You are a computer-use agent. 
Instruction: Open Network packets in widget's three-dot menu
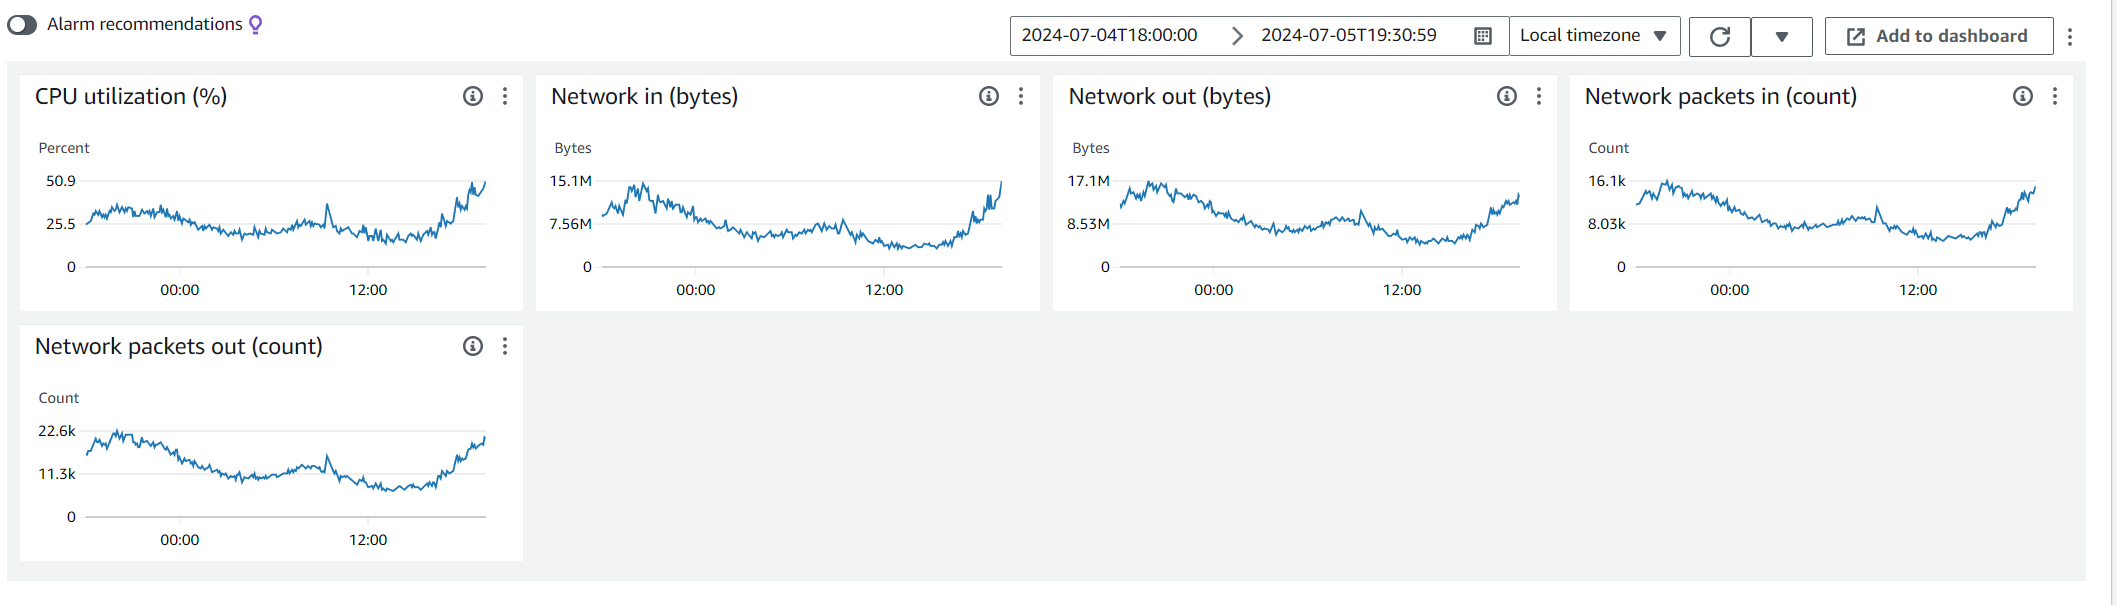tap(2055, 96)
